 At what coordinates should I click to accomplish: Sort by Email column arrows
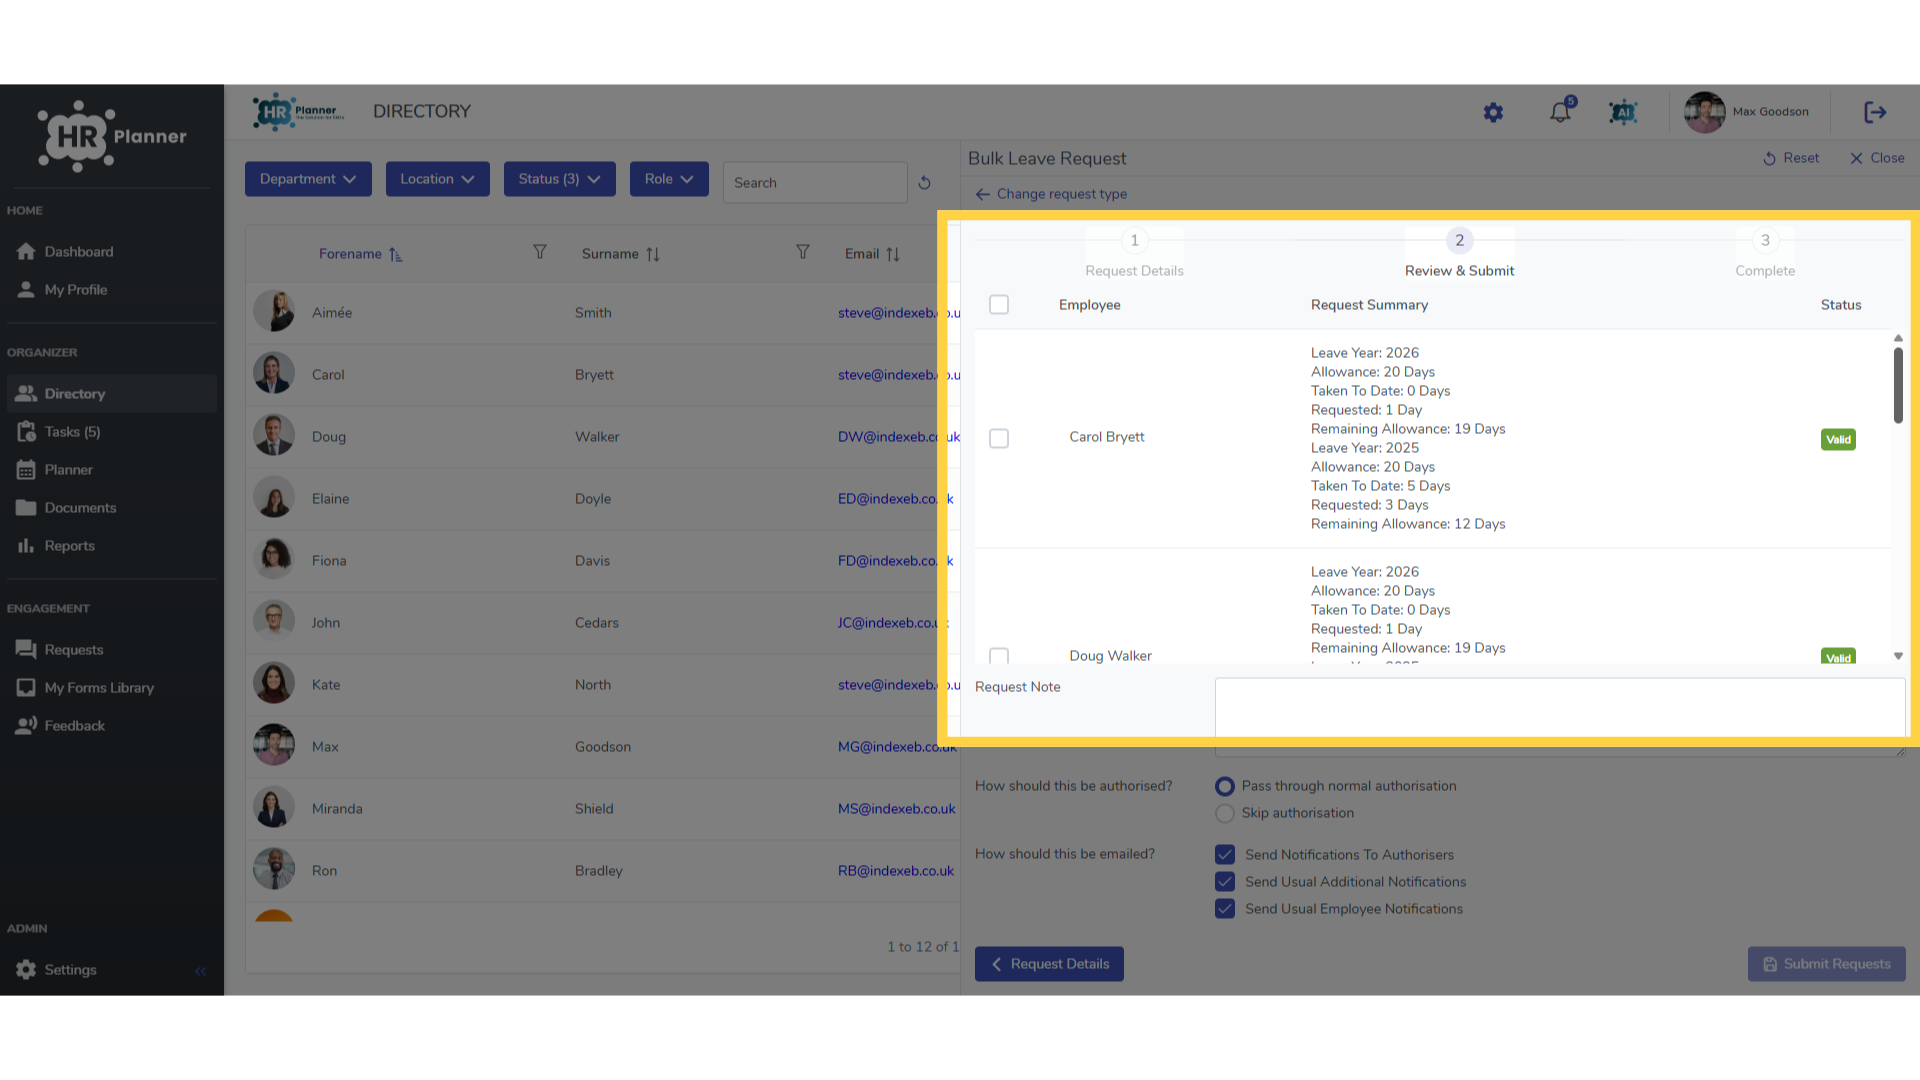click(893, 254)
